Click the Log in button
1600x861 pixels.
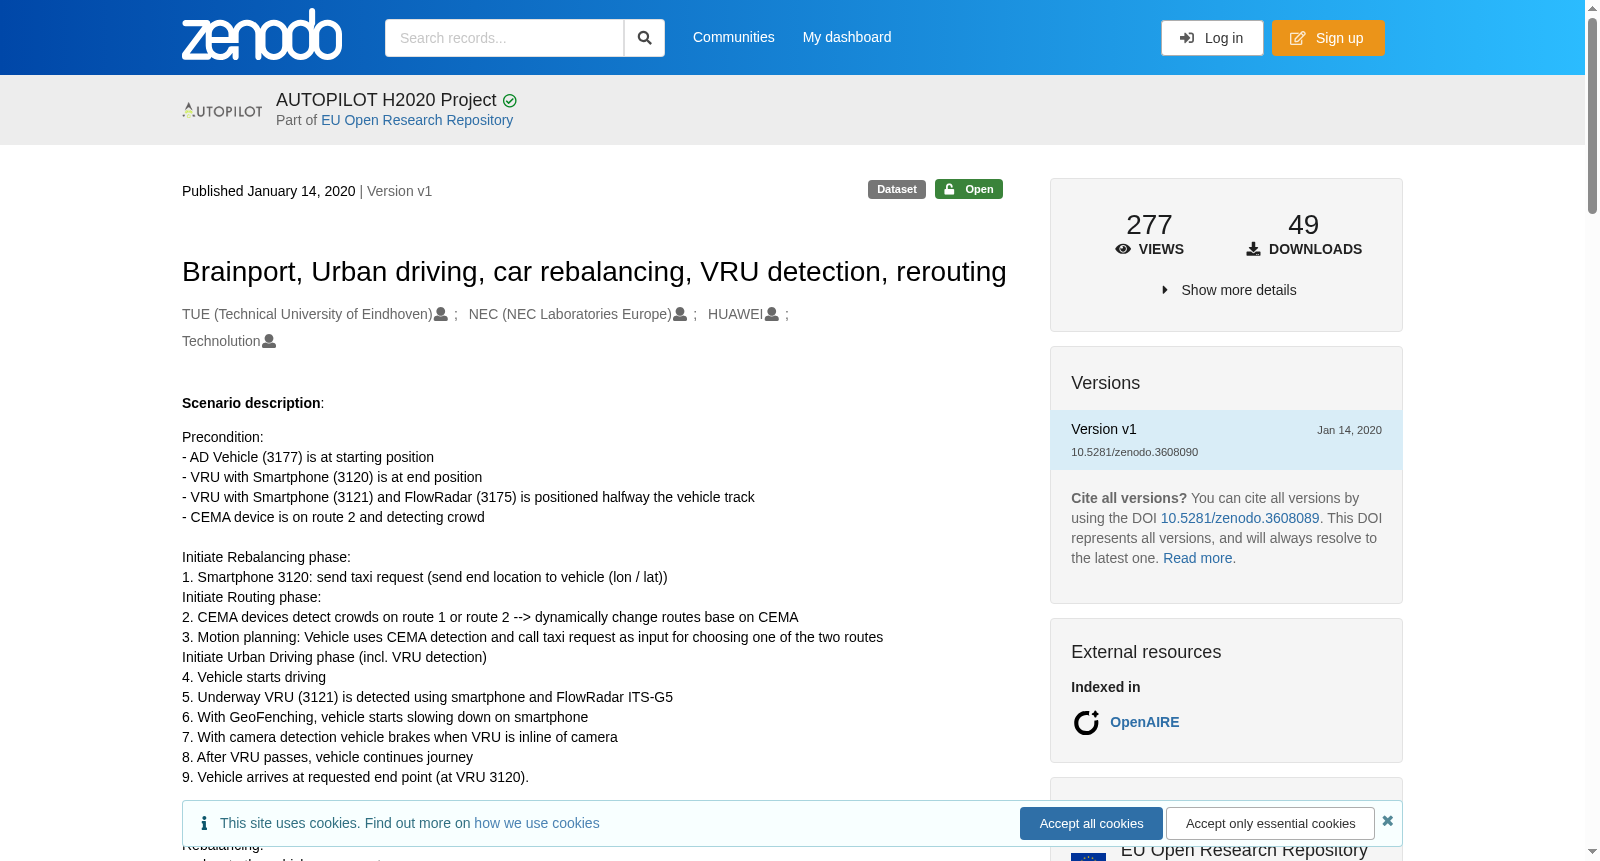tap(1212, 38)
